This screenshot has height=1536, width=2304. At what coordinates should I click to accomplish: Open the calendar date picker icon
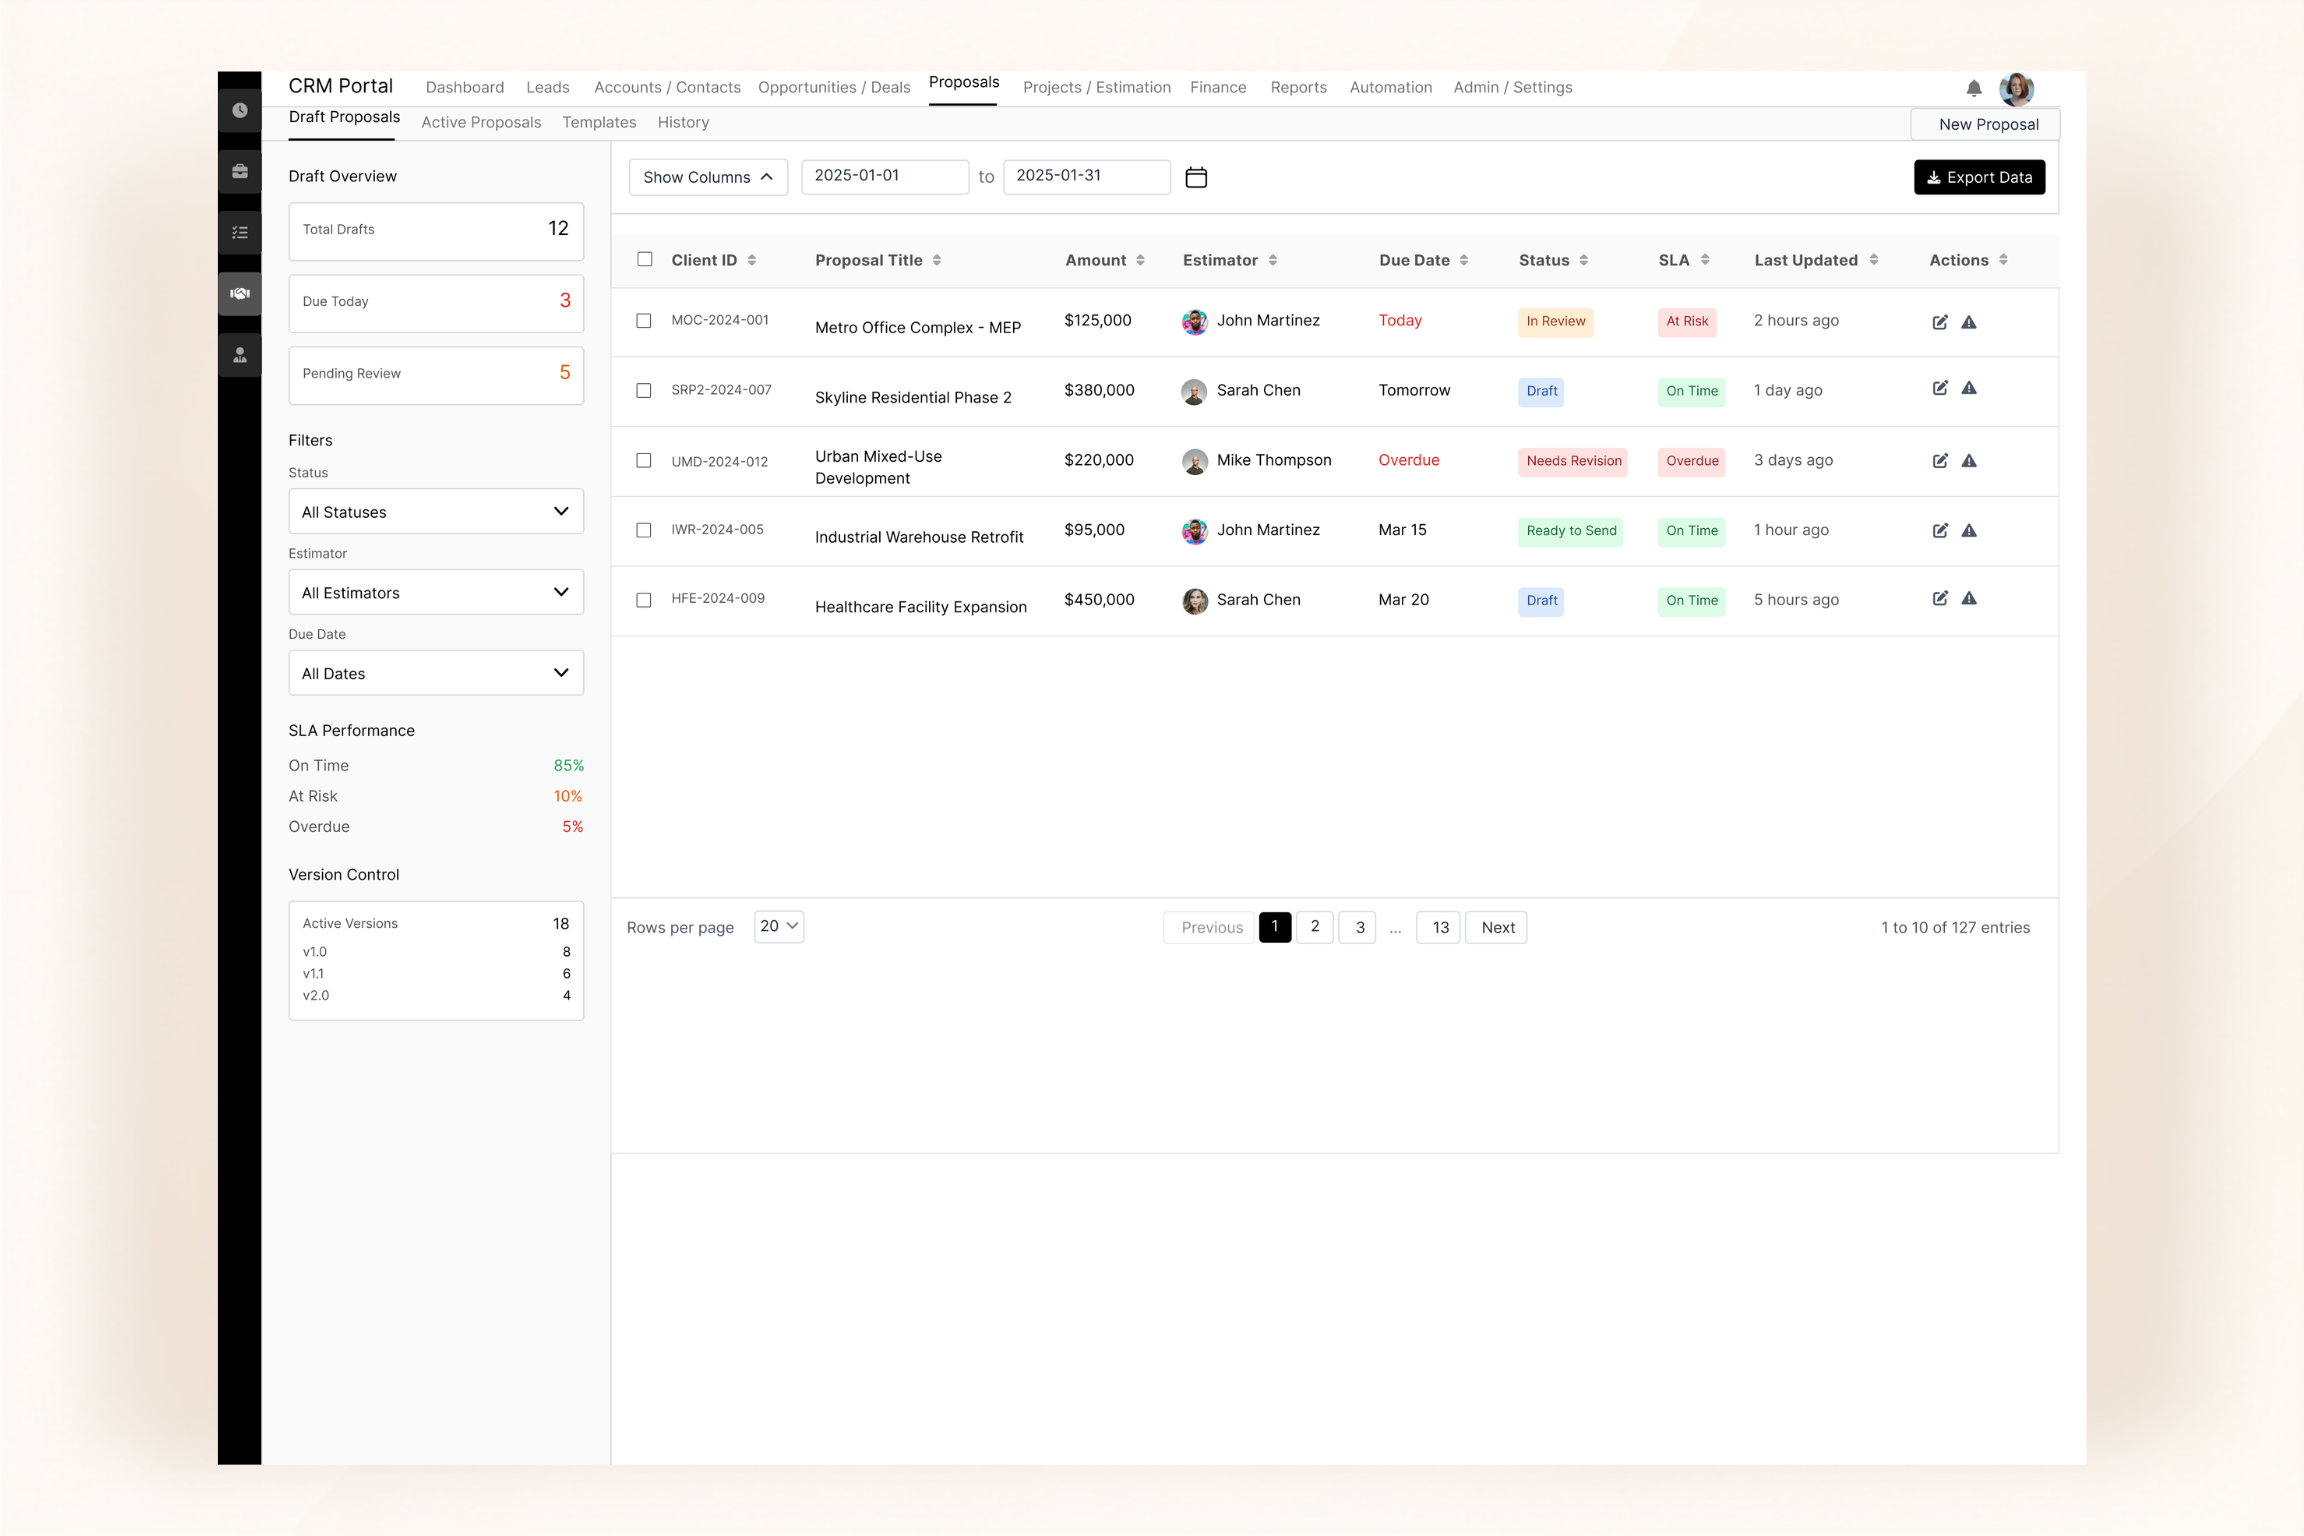point(1196,177)
